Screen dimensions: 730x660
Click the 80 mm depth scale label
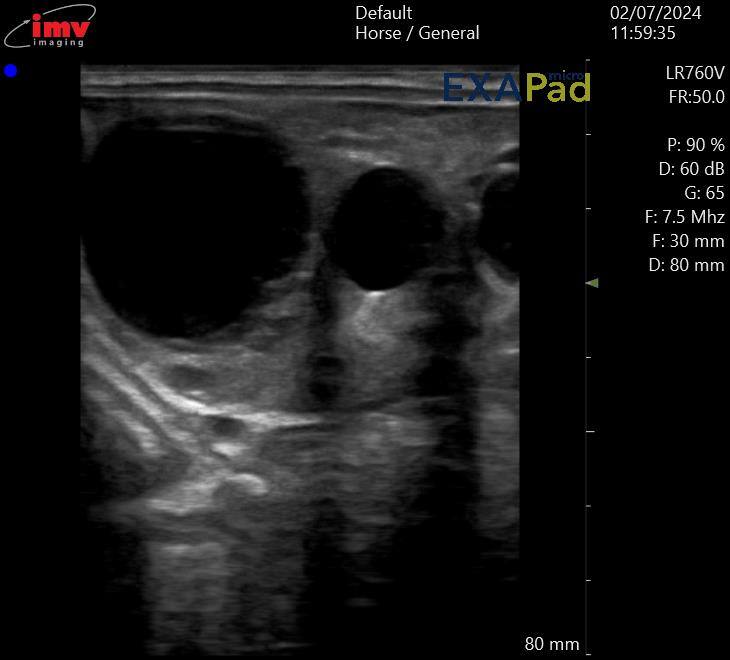pos(551,643)
